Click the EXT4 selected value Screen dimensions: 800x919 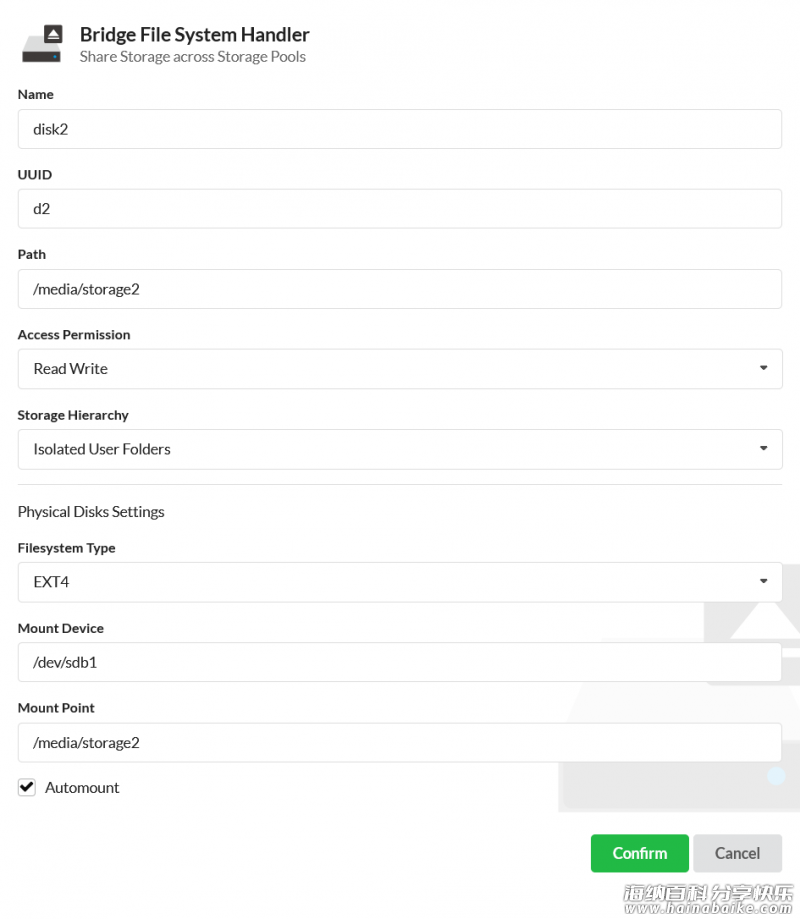click(x=51, y=582)
